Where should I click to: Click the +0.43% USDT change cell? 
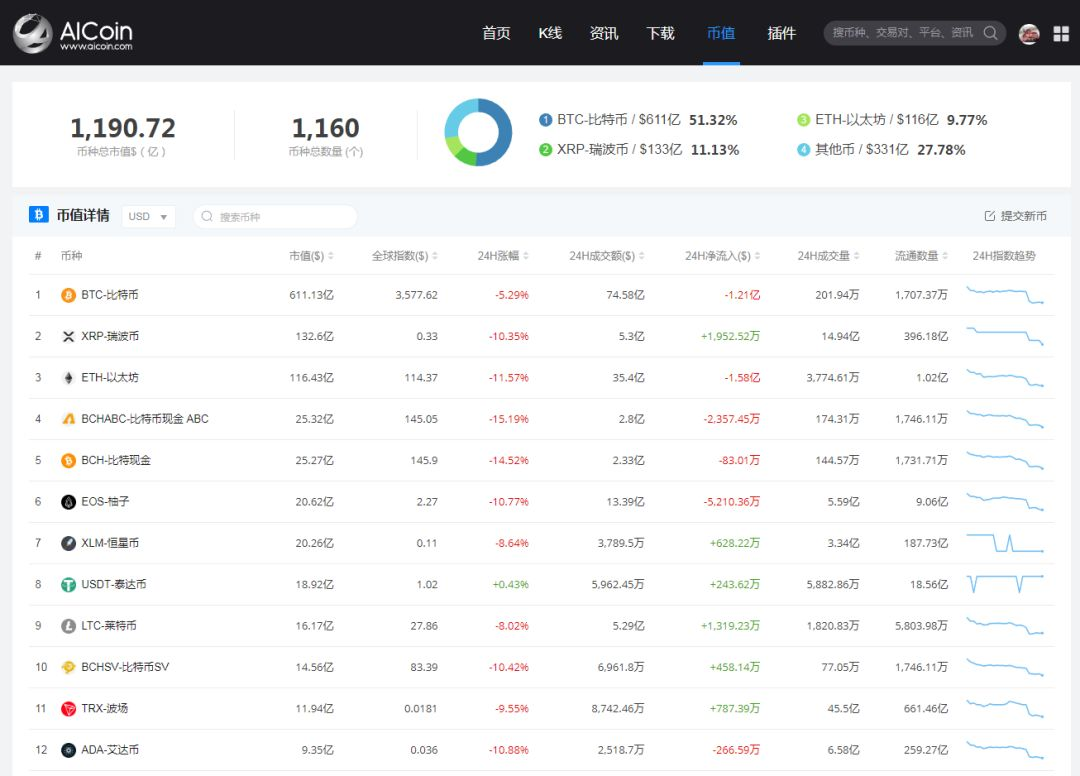[x=510, y=584]
